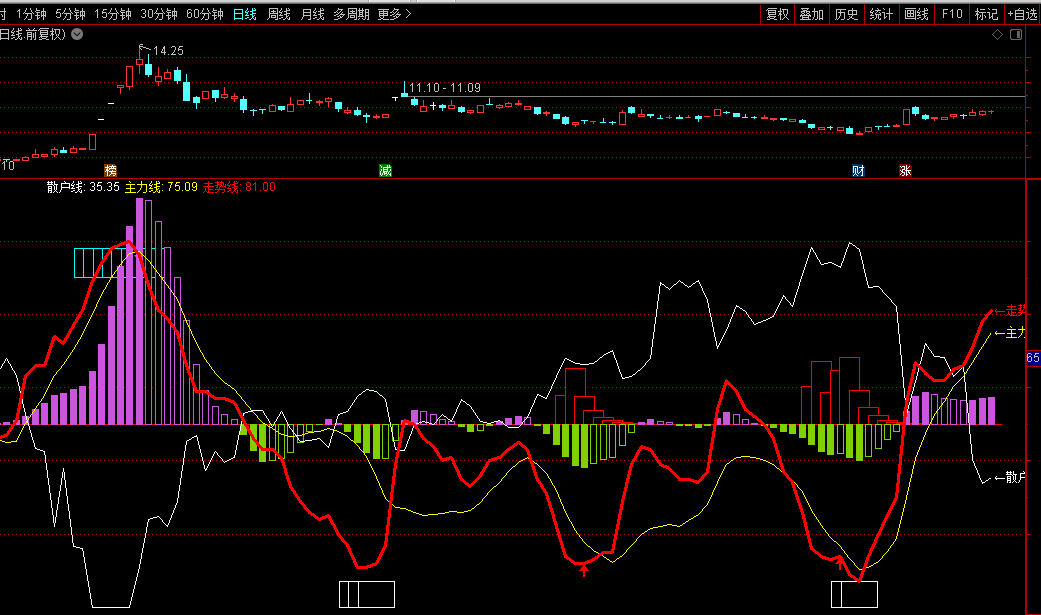The image size is (1041, 615).
Task: Click the 主力线 yellow indicator label
Action: click(160, 187)
